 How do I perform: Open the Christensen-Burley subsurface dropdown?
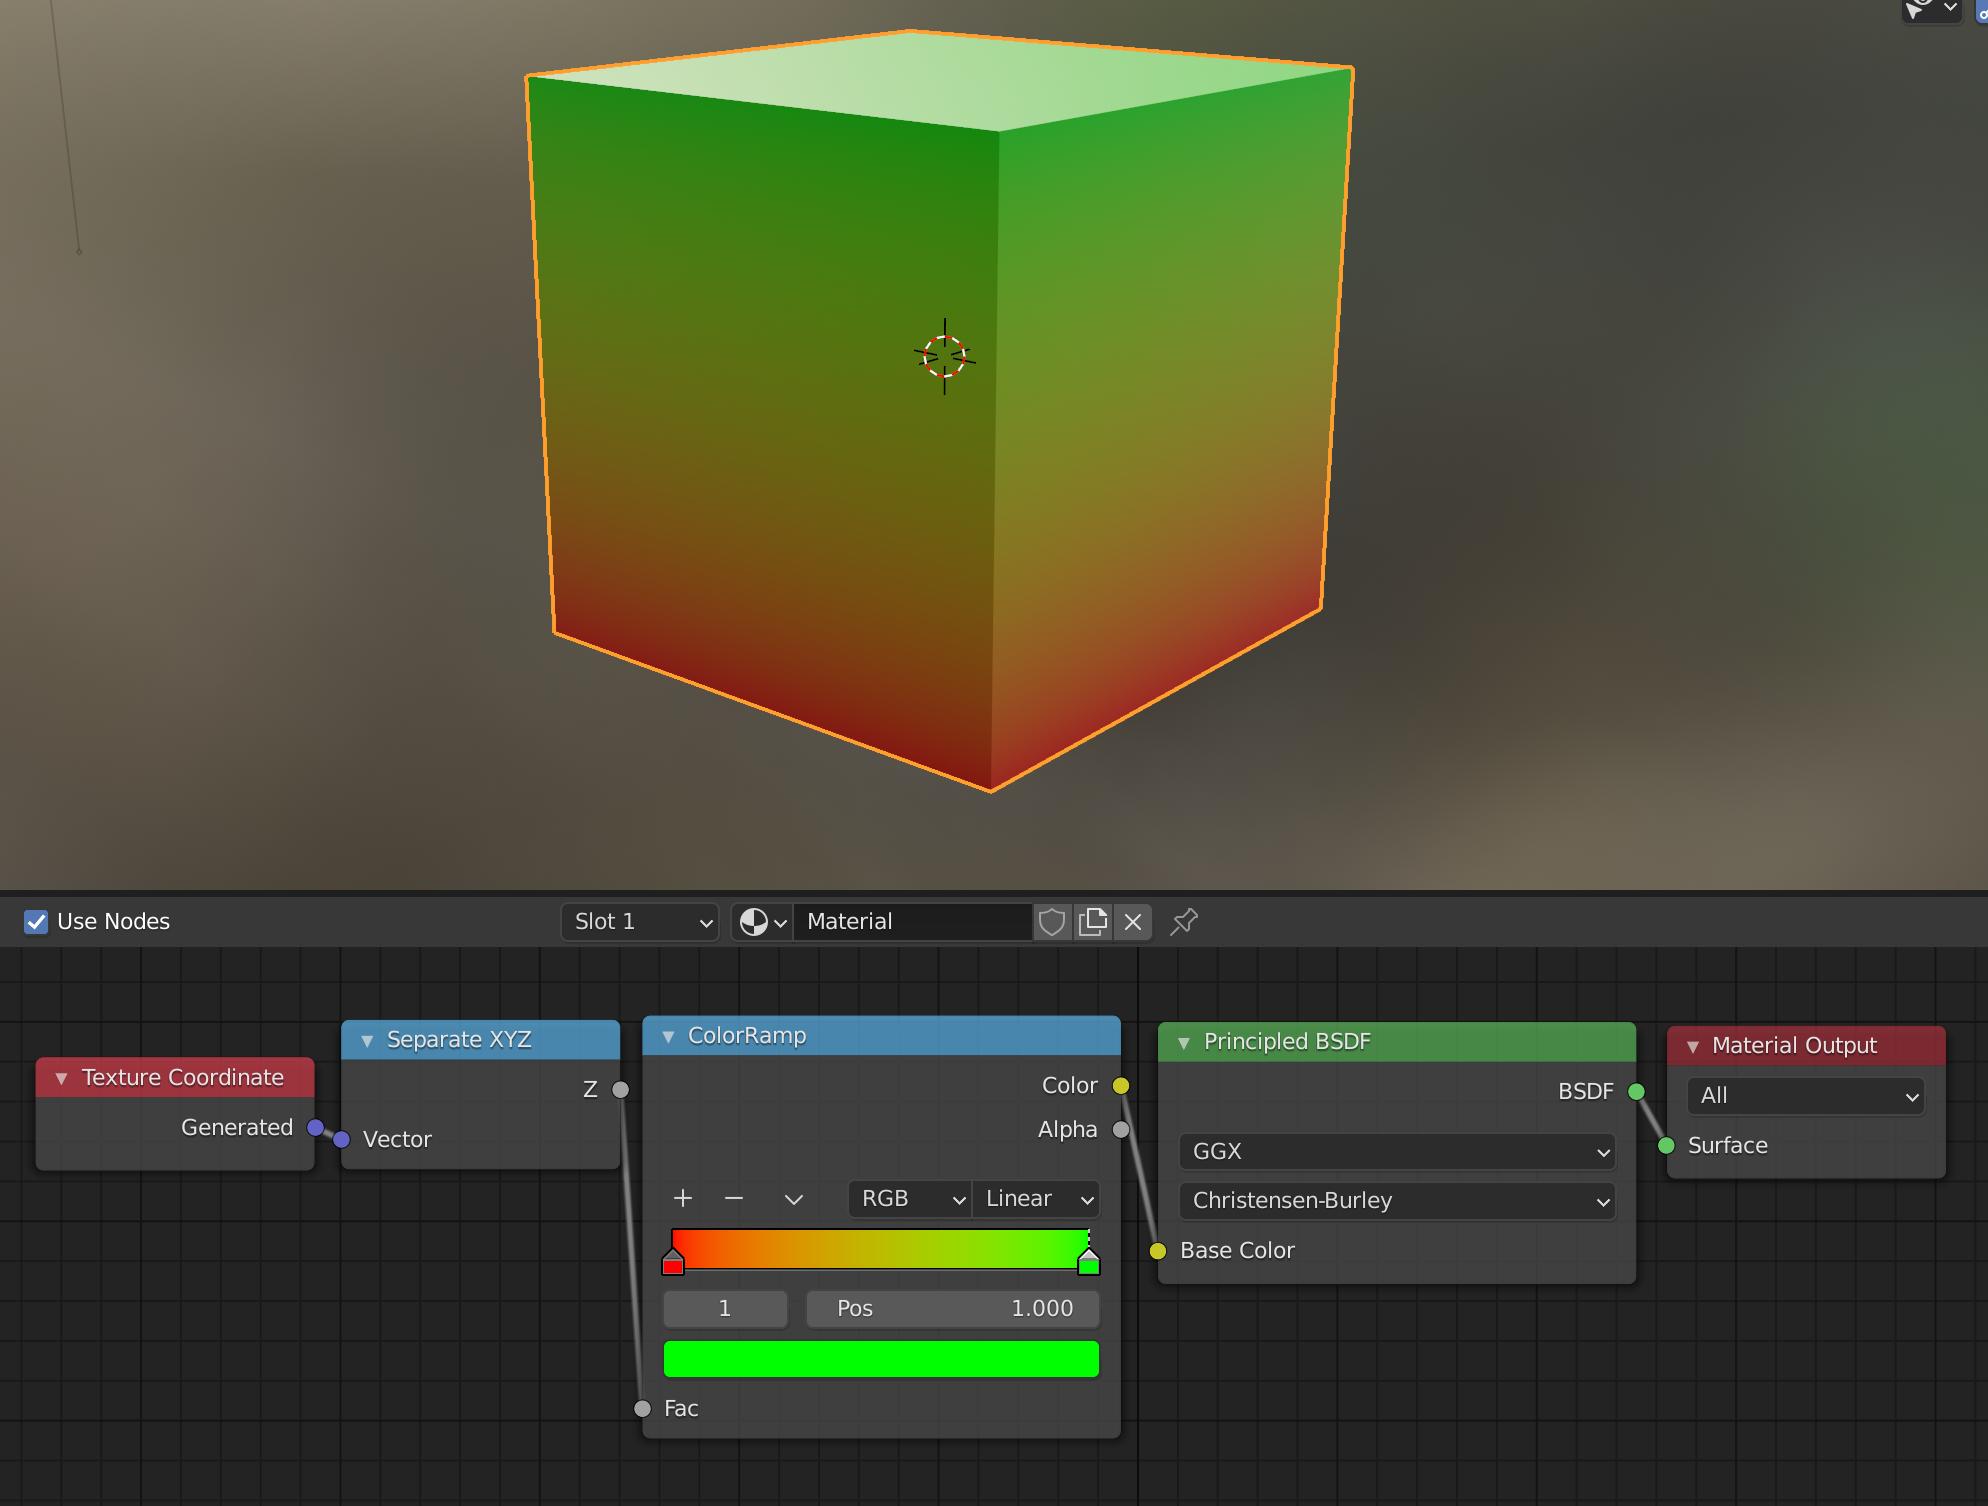[x=1396, y=1200]
